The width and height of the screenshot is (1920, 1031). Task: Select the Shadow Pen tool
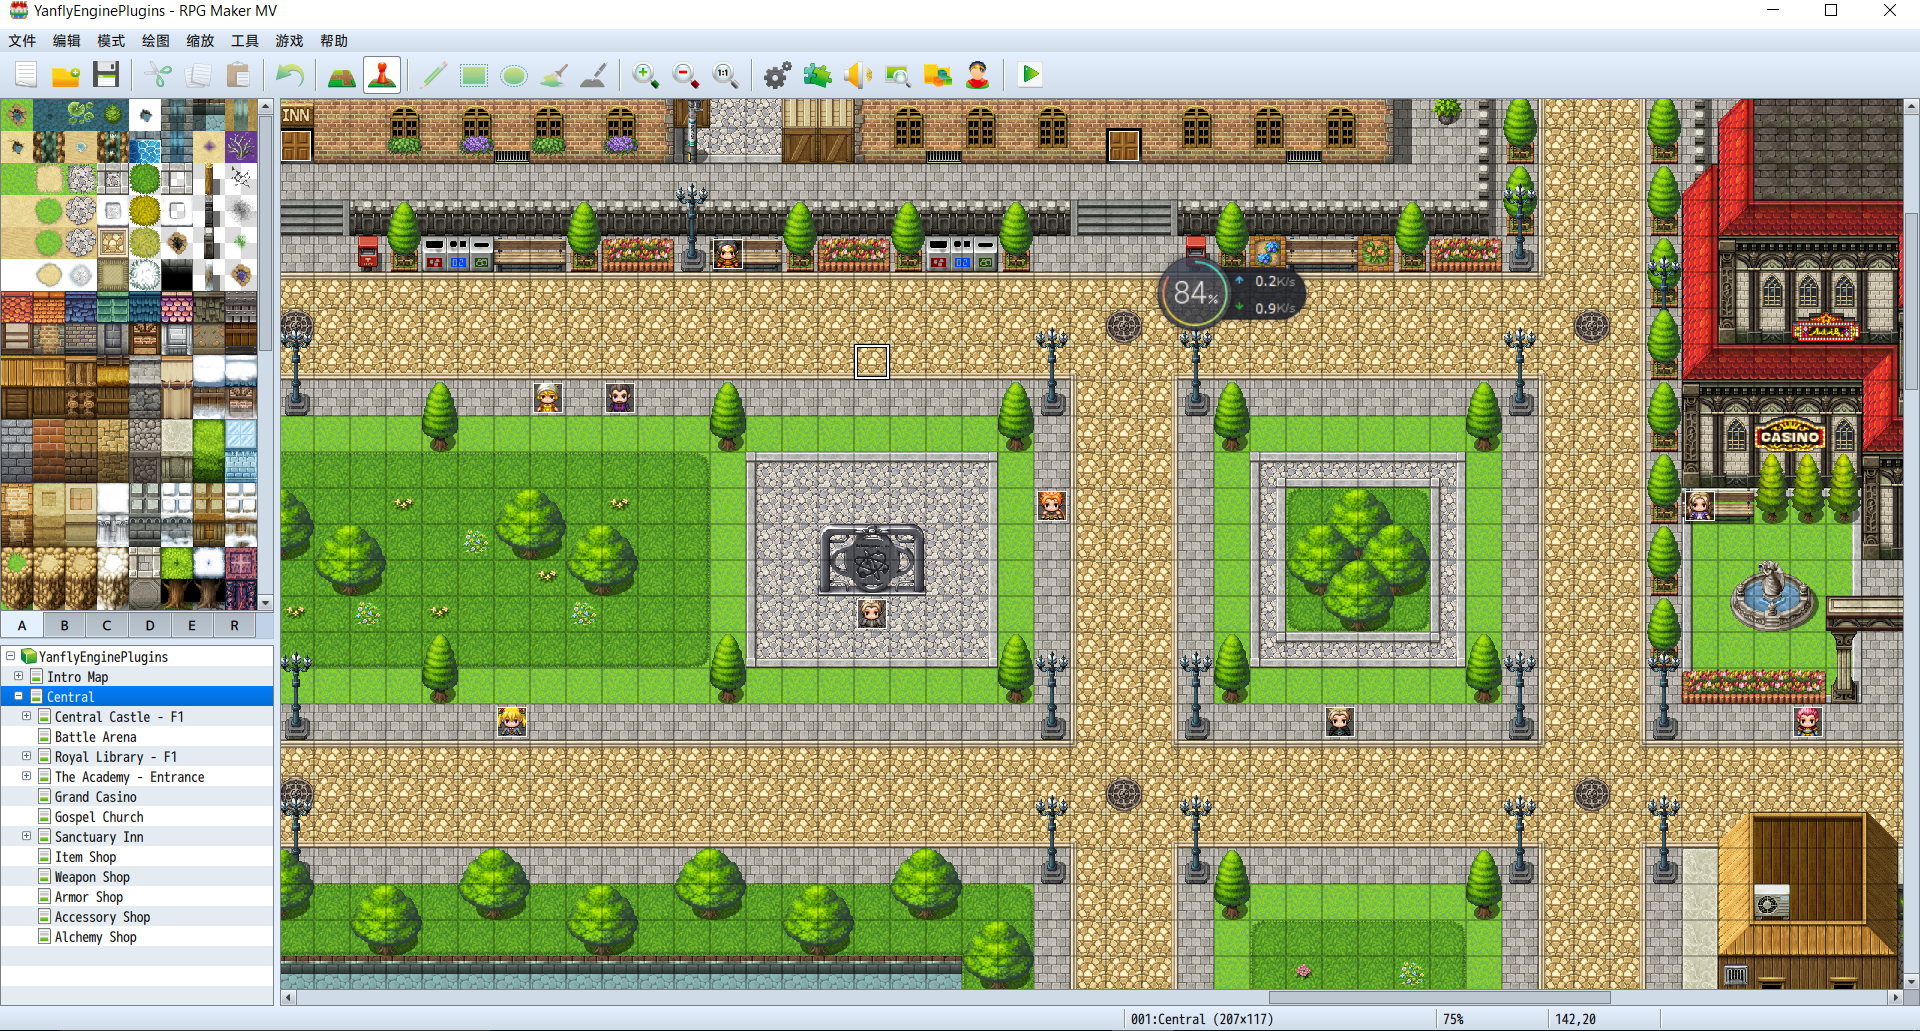(594, 75)
